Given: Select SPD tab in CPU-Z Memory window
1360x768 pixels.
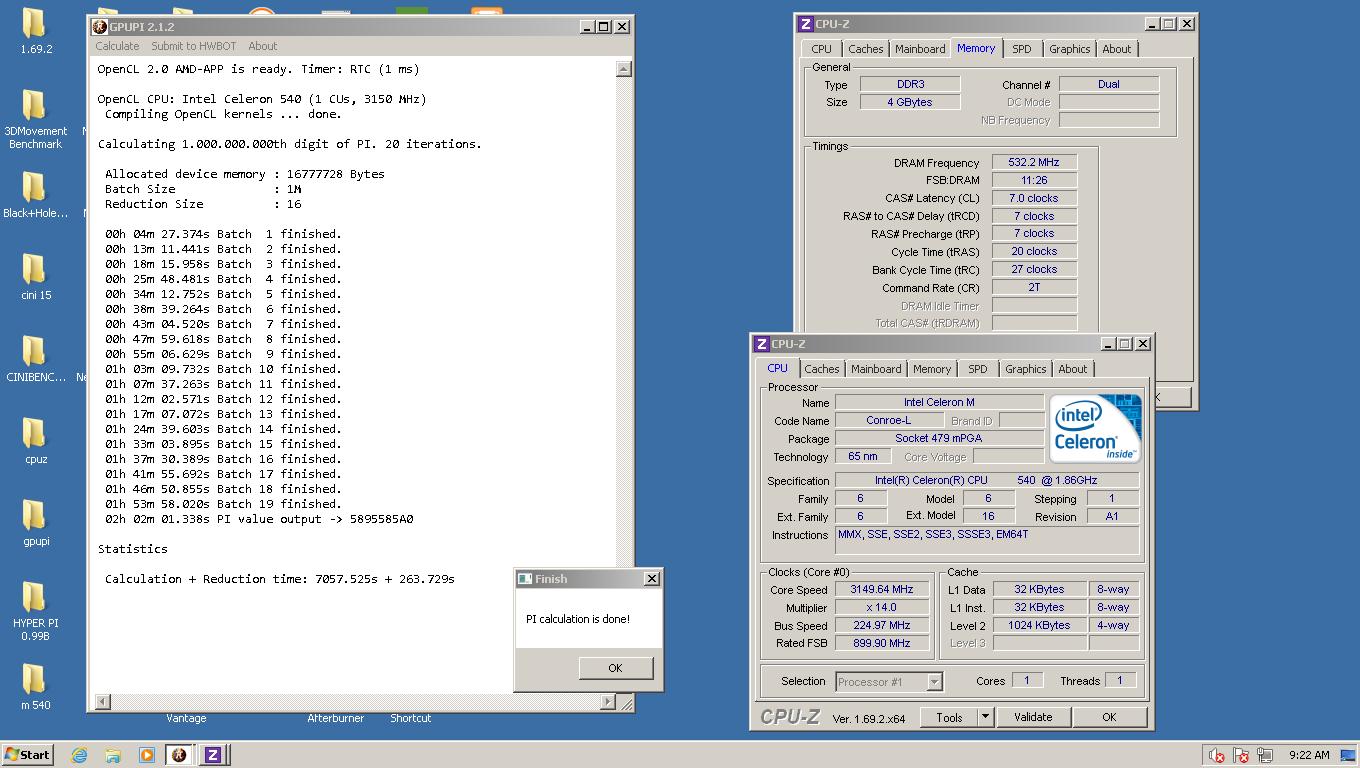Looking at the screenshot, I should [x=1021, y=49].
